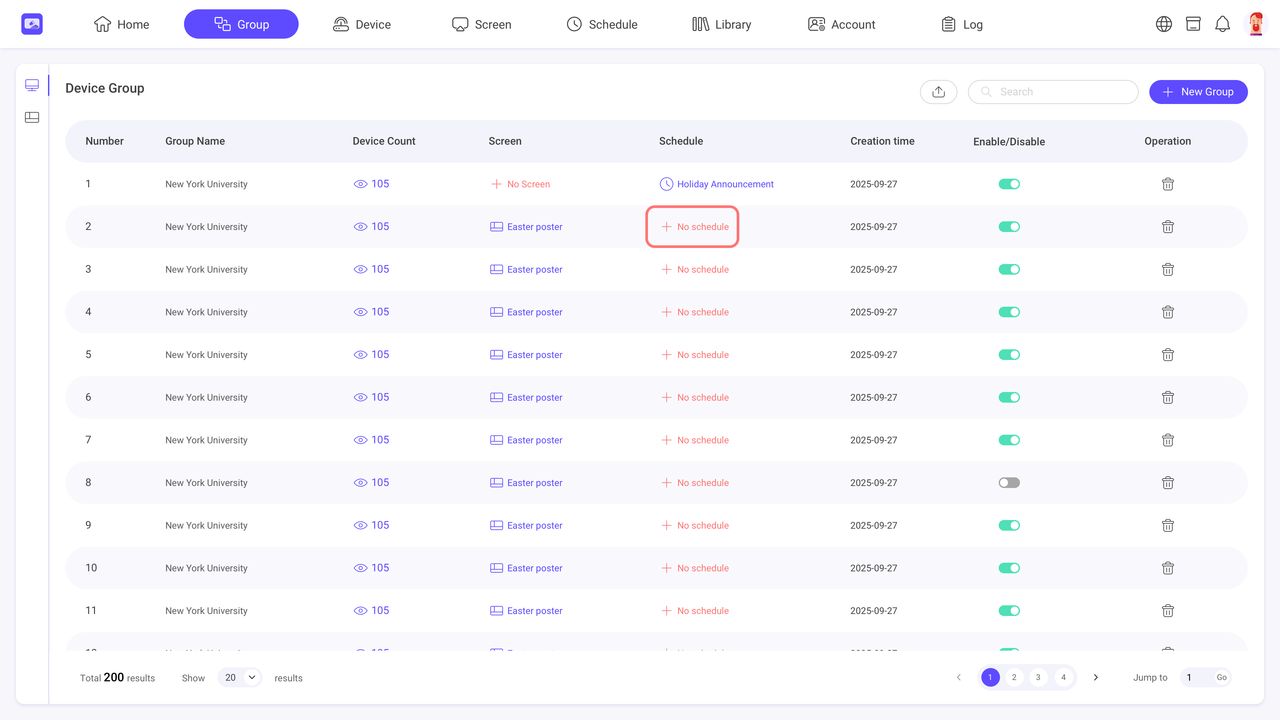Create a New Group

tap(1198, 92)
